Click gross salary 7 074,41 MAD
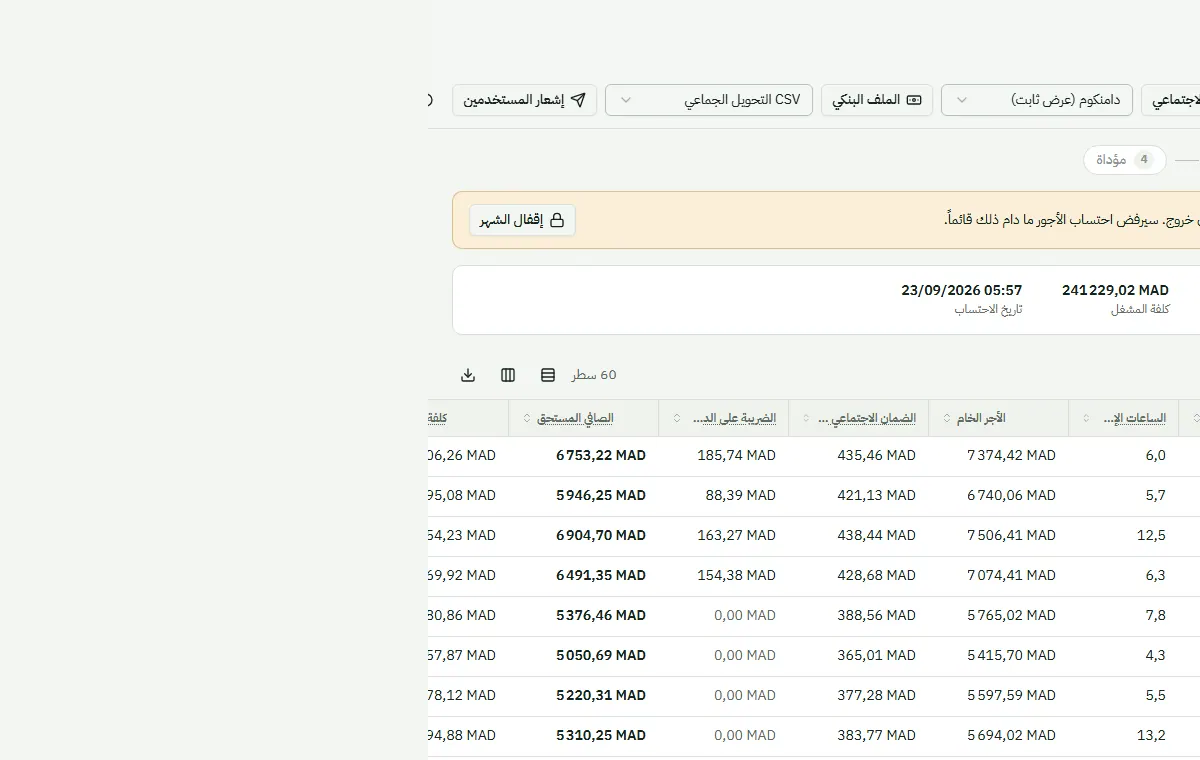 coord(1011,575)
